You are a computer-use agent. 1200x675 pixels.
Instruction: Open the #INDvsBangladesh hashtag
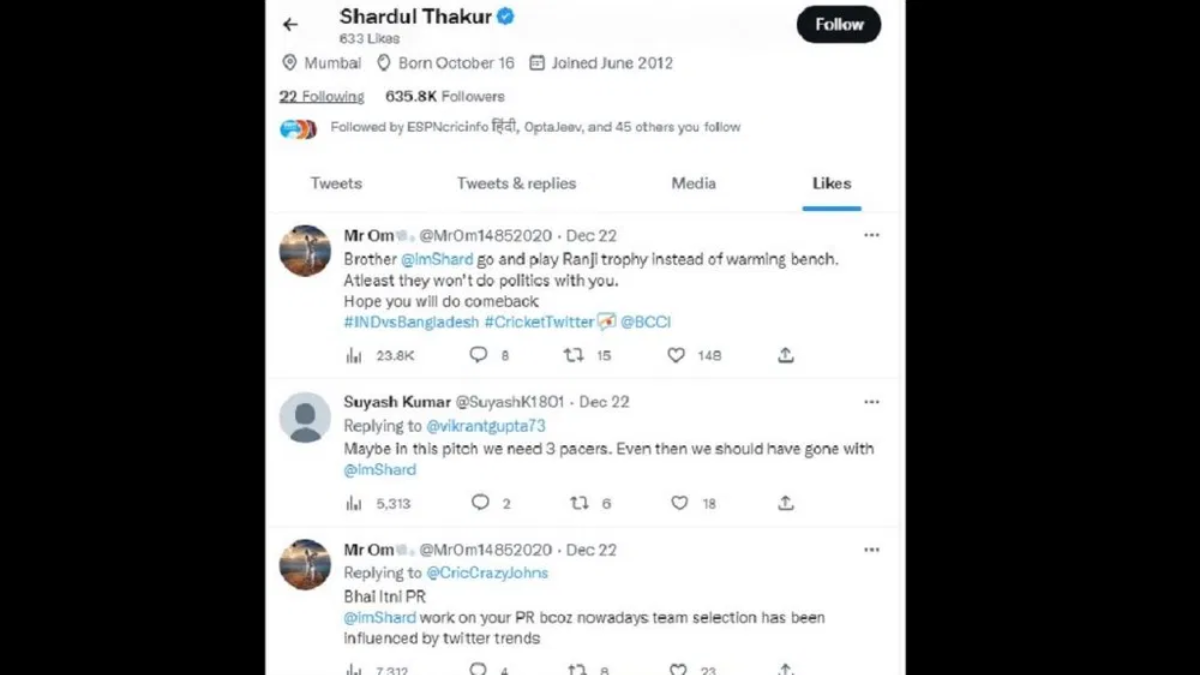point(411,322)
